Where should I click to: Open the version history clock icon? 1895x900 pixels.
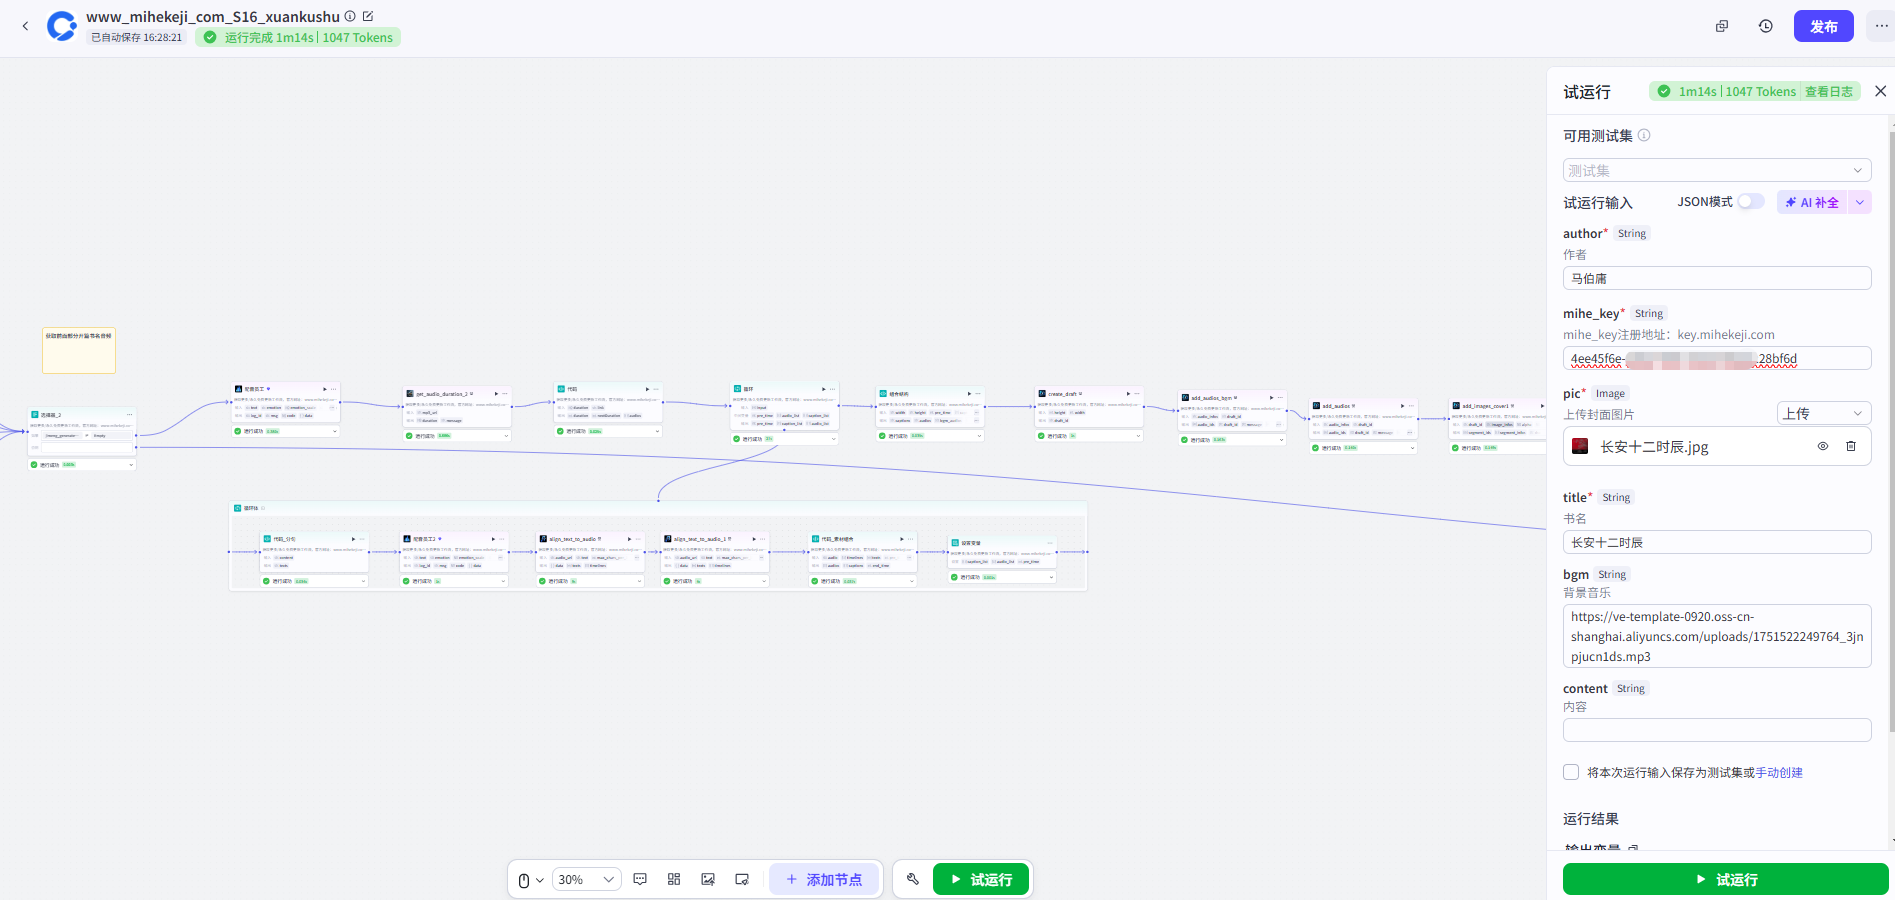point(1766,26)
